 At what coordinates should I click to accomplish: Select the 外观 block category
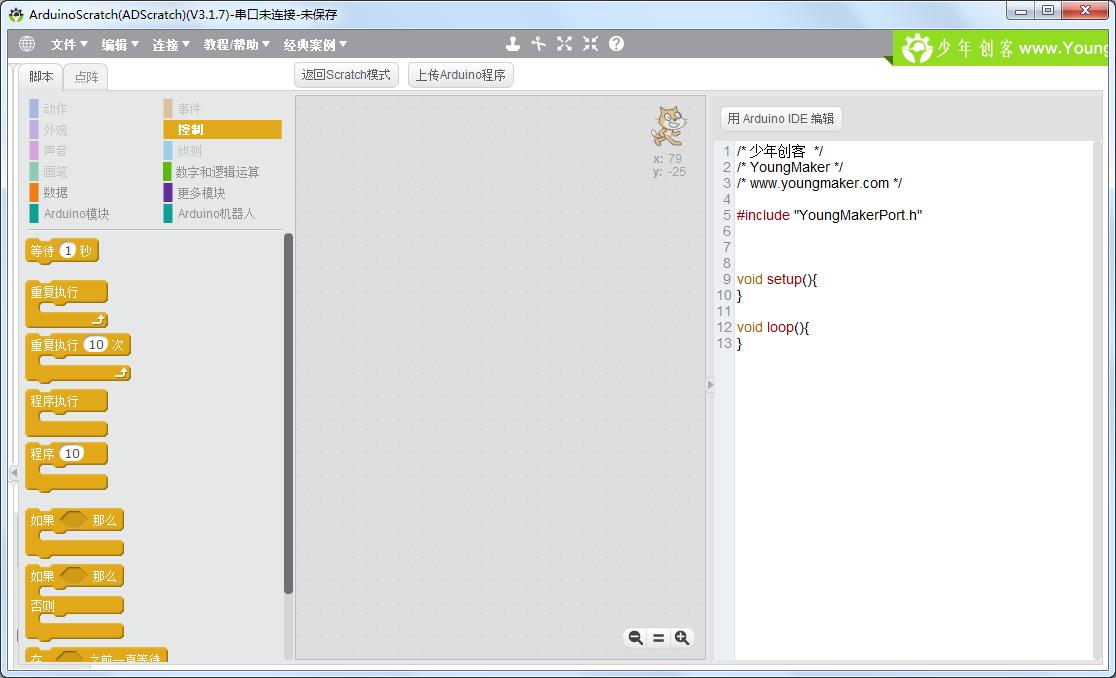(x=49, y=129)
